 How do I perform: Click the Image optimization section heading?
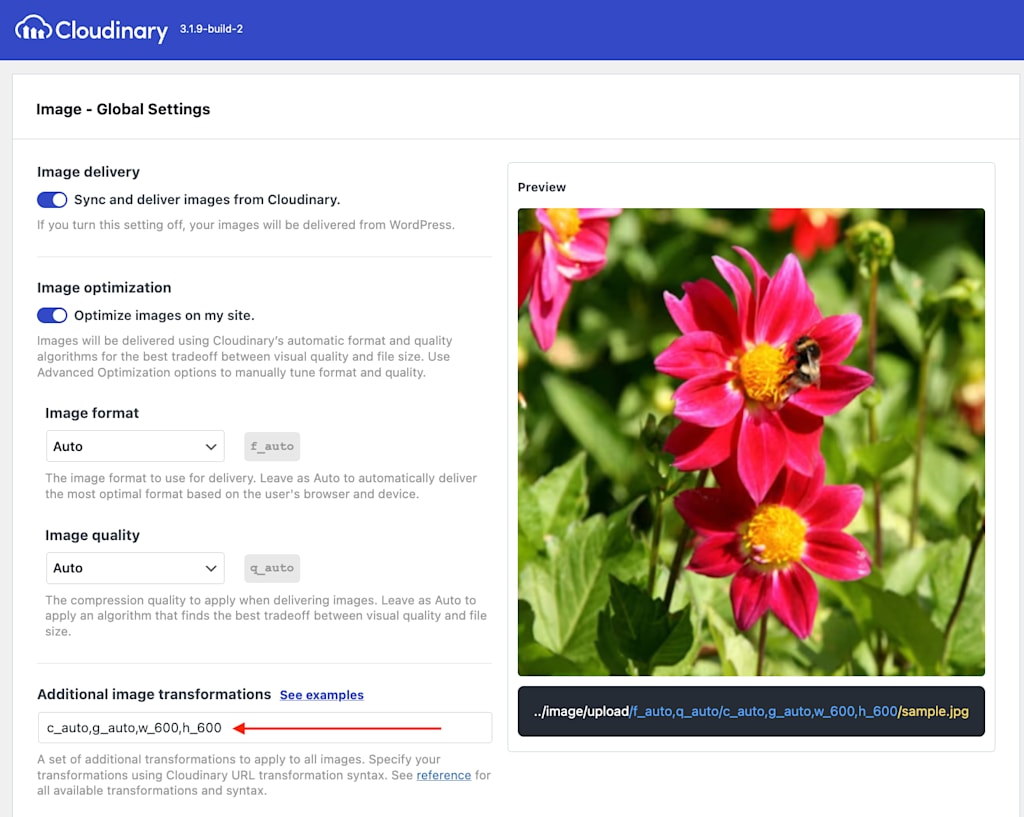(104, 288)
